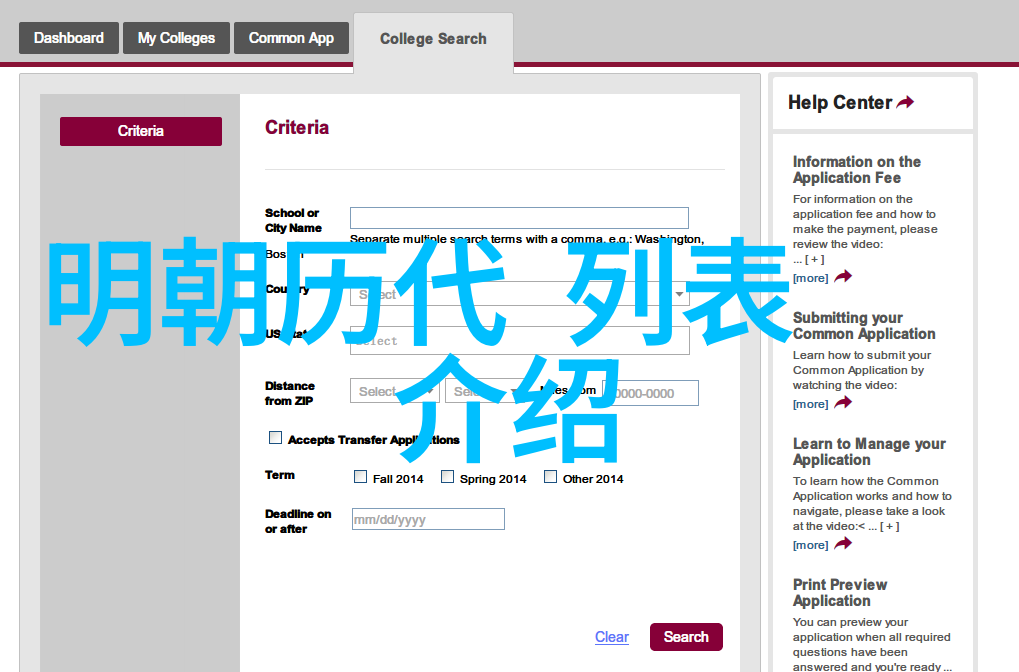Click [more] under Information on the Application Fee
This screenshot has width=1019, height=672.
pyautogui.click(x=810, y=278)
